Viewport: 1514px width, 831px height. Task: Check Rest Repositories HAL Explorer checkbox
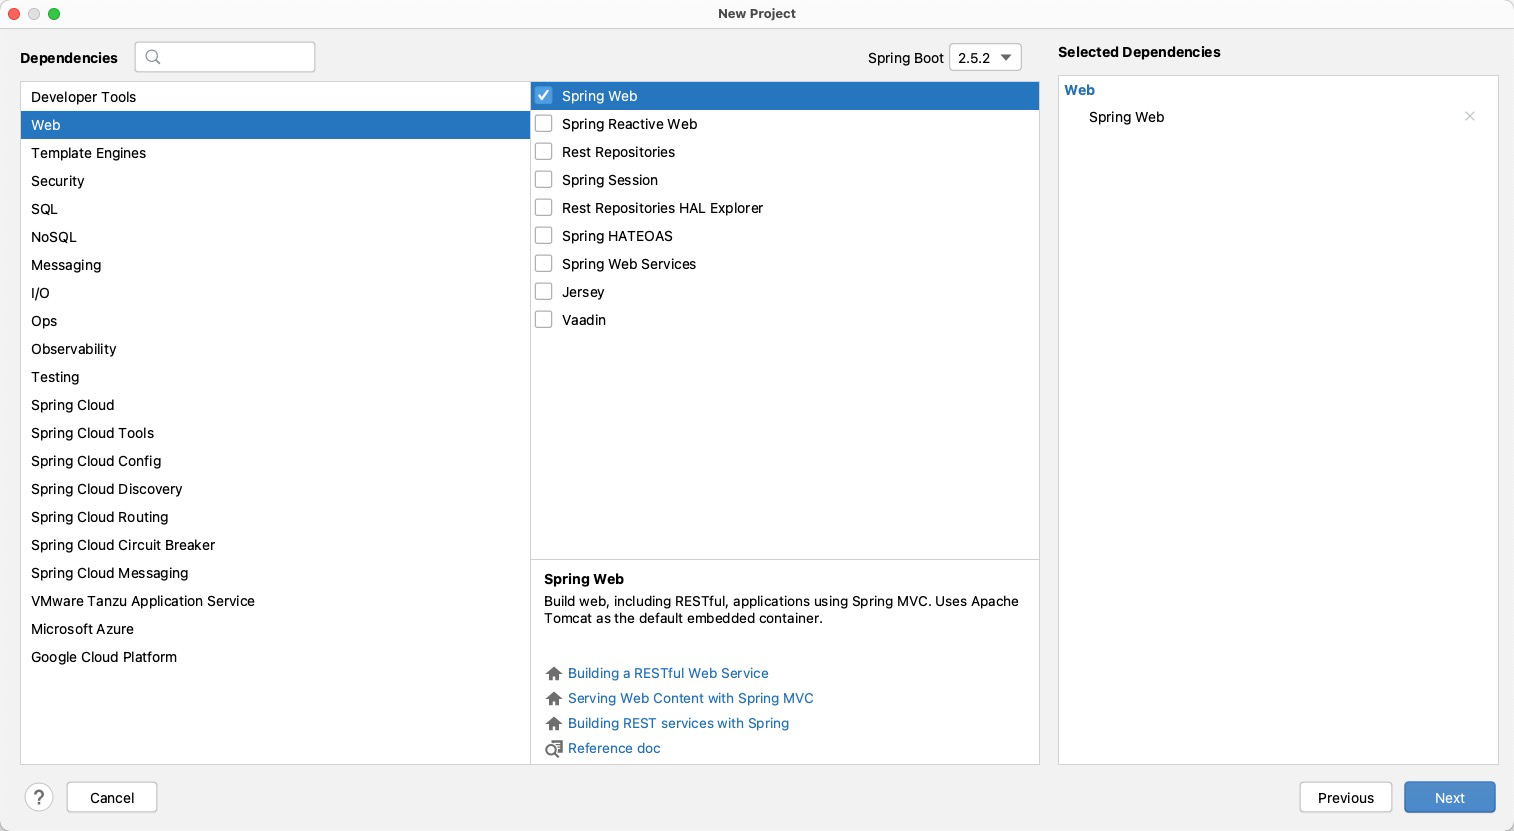pos(544,208)
